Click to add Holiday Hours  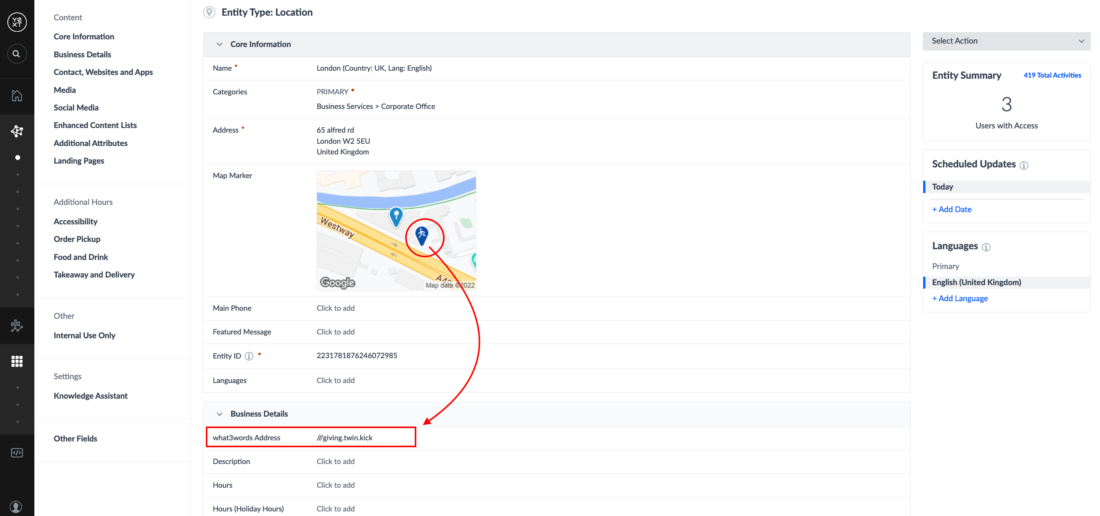[335, 509]
